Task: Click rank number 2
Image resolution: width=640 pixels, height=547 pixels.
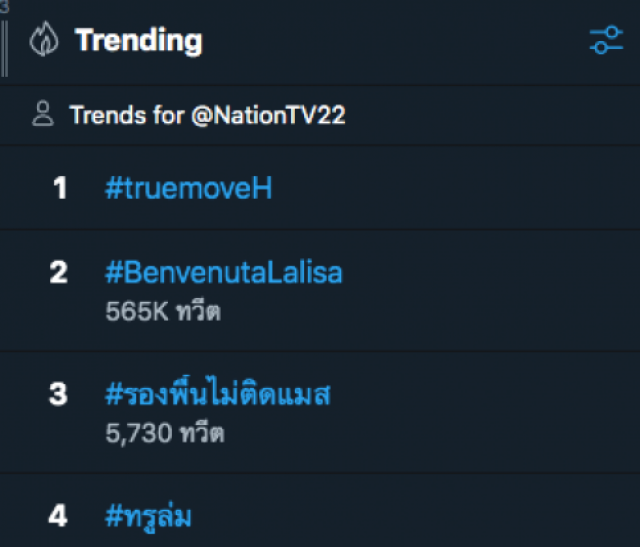Action: [59, 272]
